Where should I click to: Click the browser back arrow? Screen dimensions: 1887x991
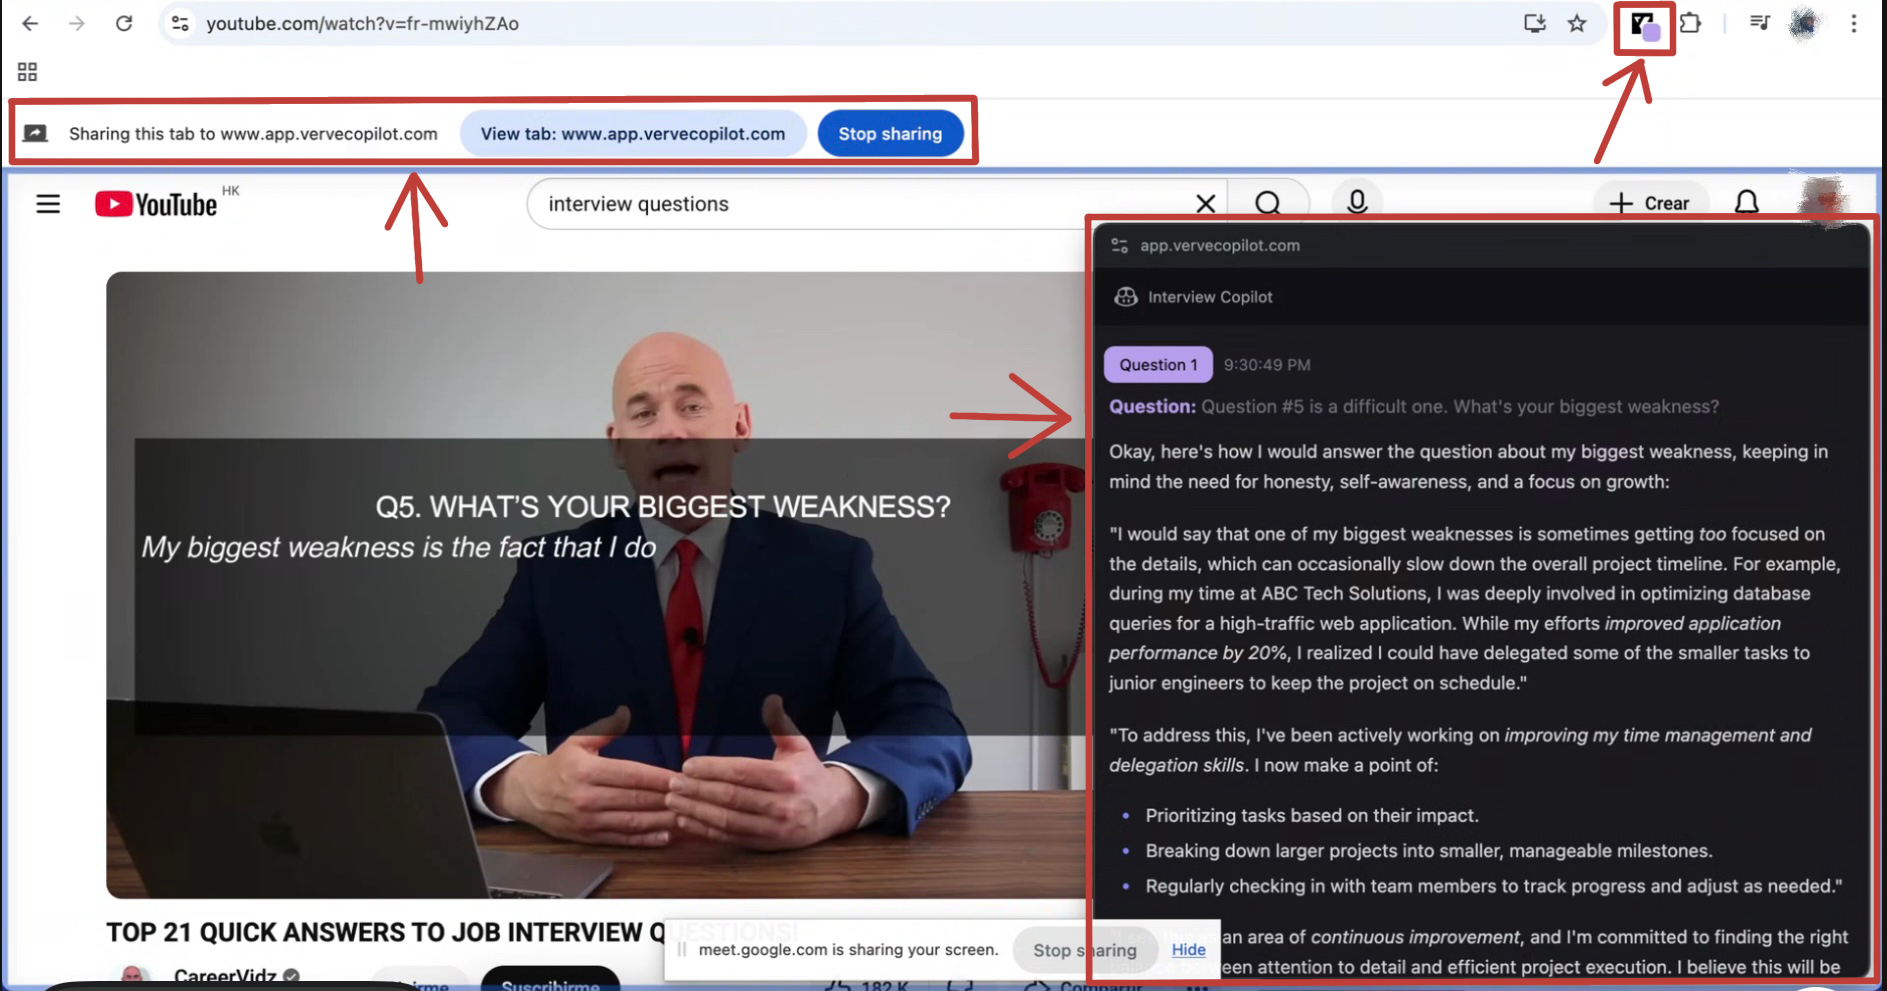tap(30, 23)
